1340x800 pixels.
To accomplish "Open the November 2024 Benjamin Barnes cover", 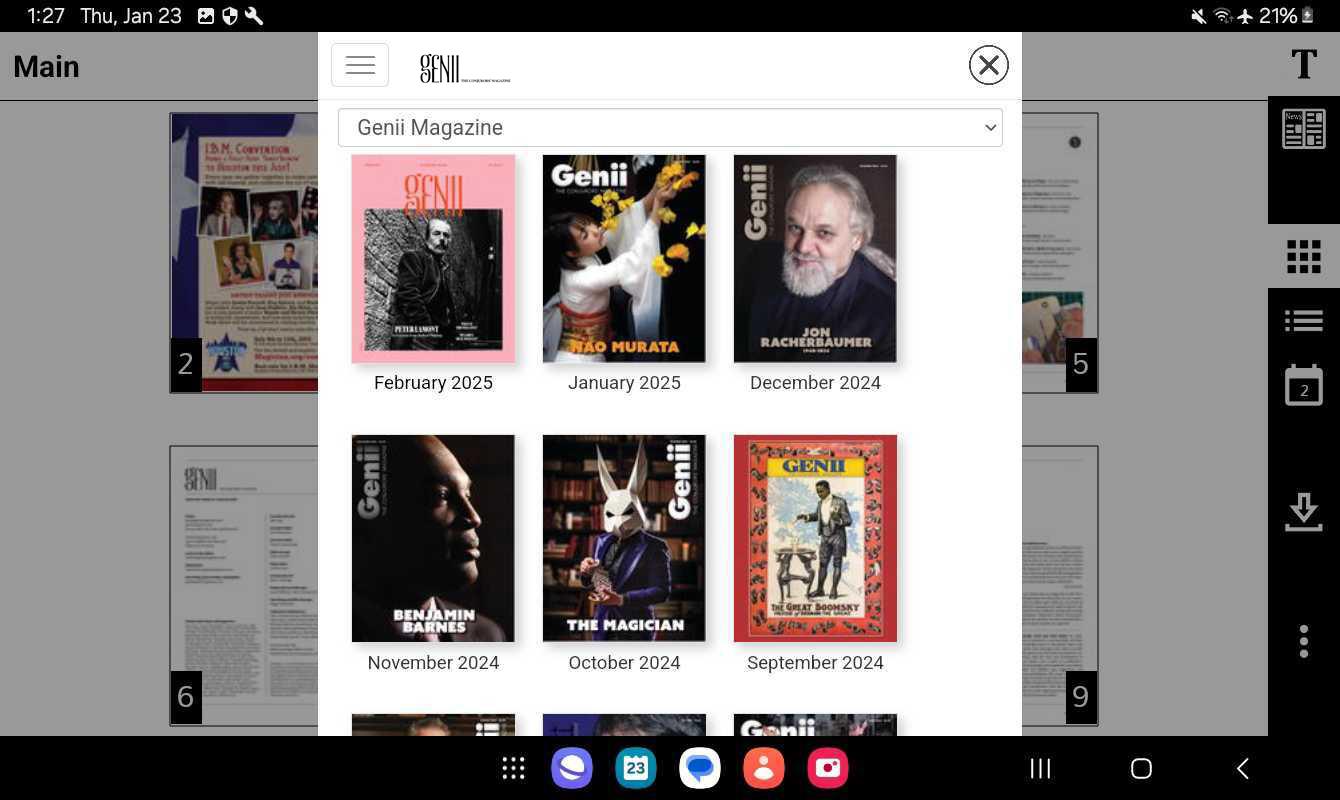I will coord(433,538).
